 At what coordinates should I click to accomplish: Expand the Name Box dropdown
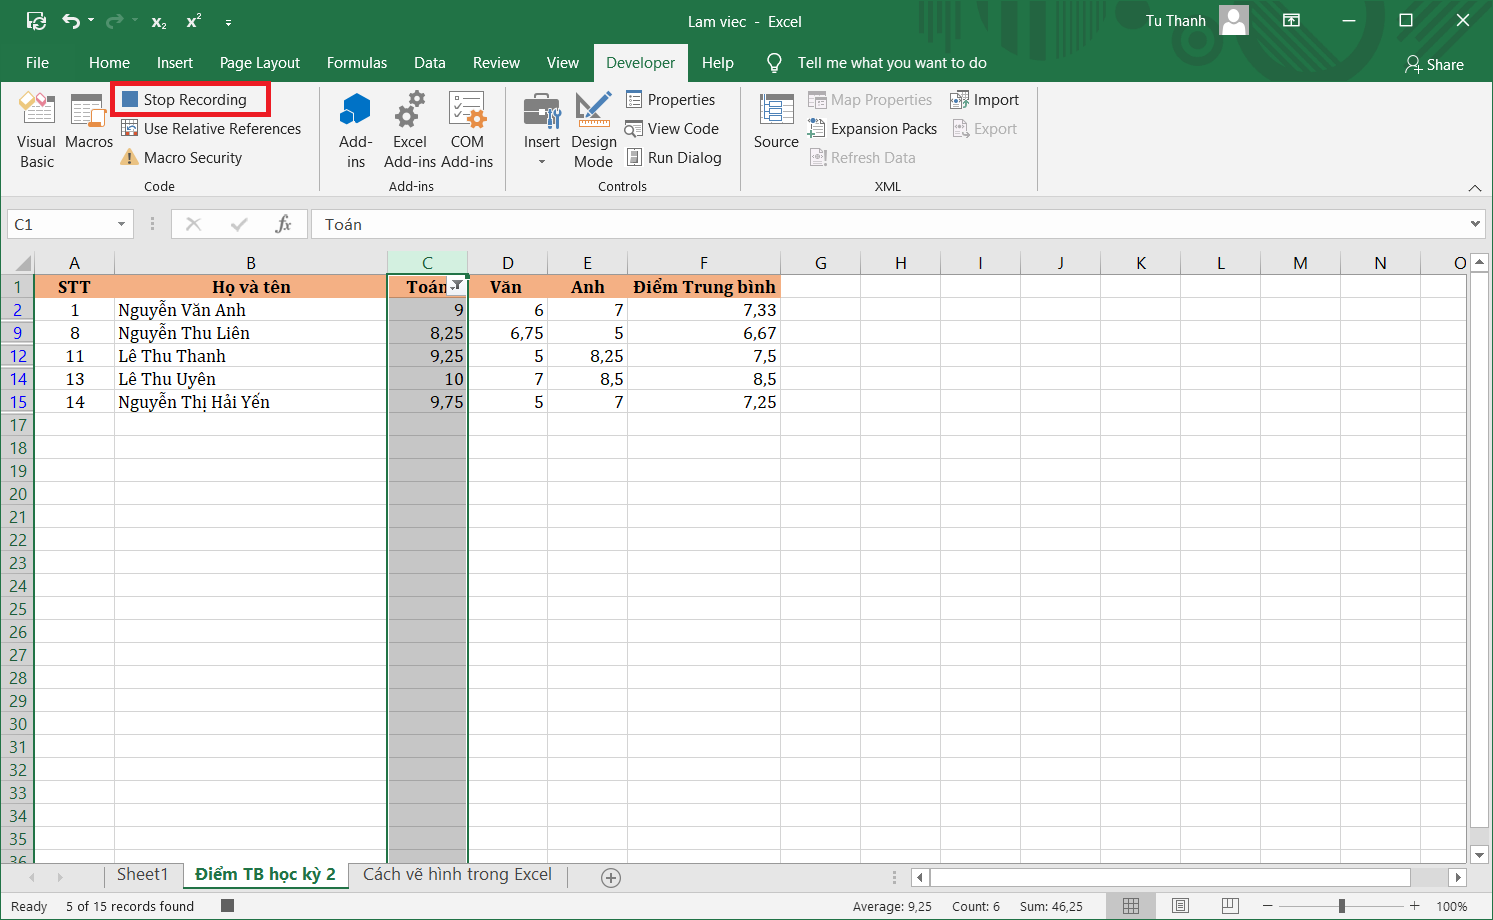click(x=121, y=225)
